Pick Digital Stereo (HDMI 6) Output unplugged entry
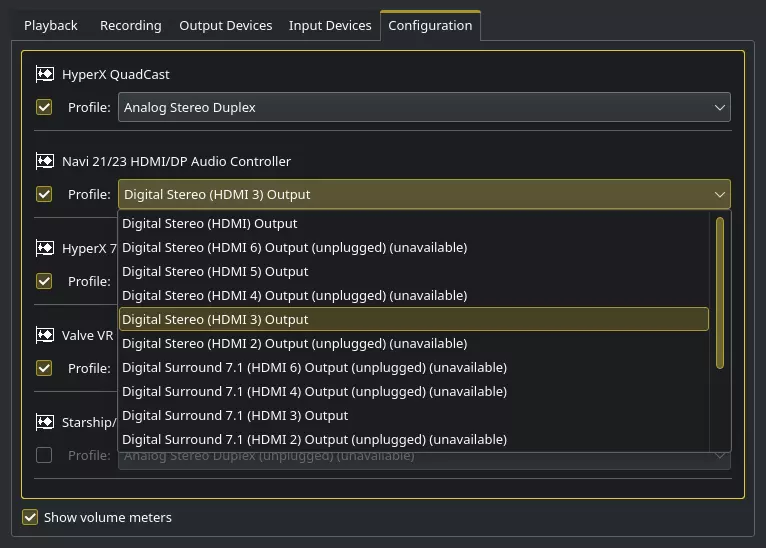Screen dimensions: 766x548 click(294, 248)
